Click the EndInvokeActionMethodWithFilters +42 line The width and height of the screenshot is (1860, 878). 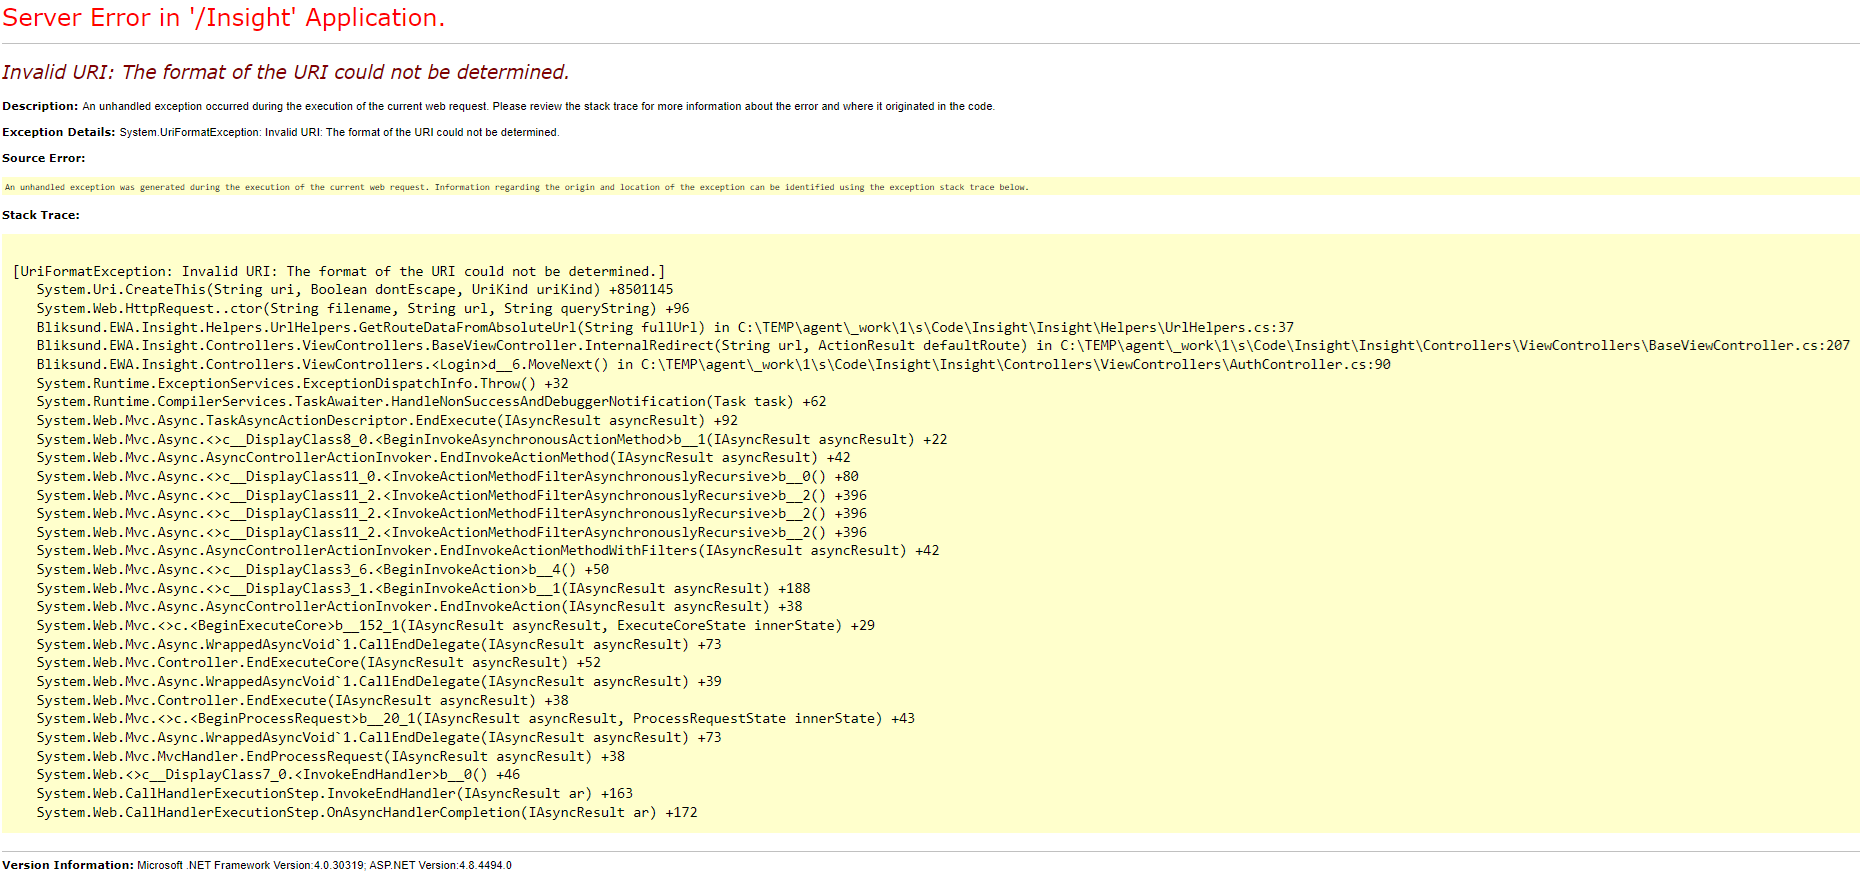click(488, 551)
